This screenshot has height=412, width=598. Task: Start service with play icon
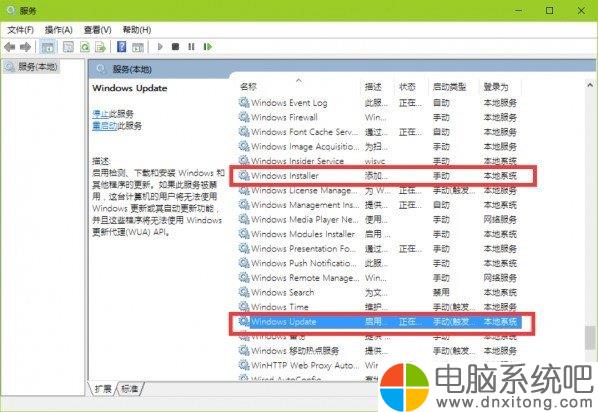(x=160, y=47)
